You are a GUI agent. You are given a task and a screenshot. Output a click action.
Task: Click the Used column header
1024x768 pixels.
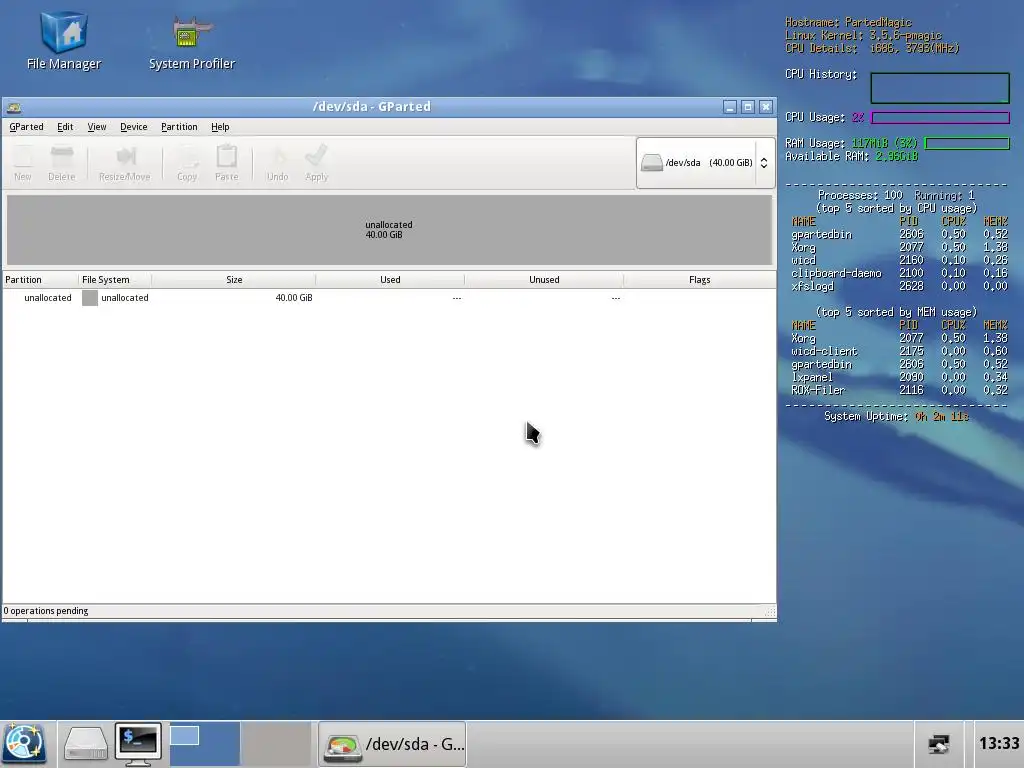click(390, 280)
